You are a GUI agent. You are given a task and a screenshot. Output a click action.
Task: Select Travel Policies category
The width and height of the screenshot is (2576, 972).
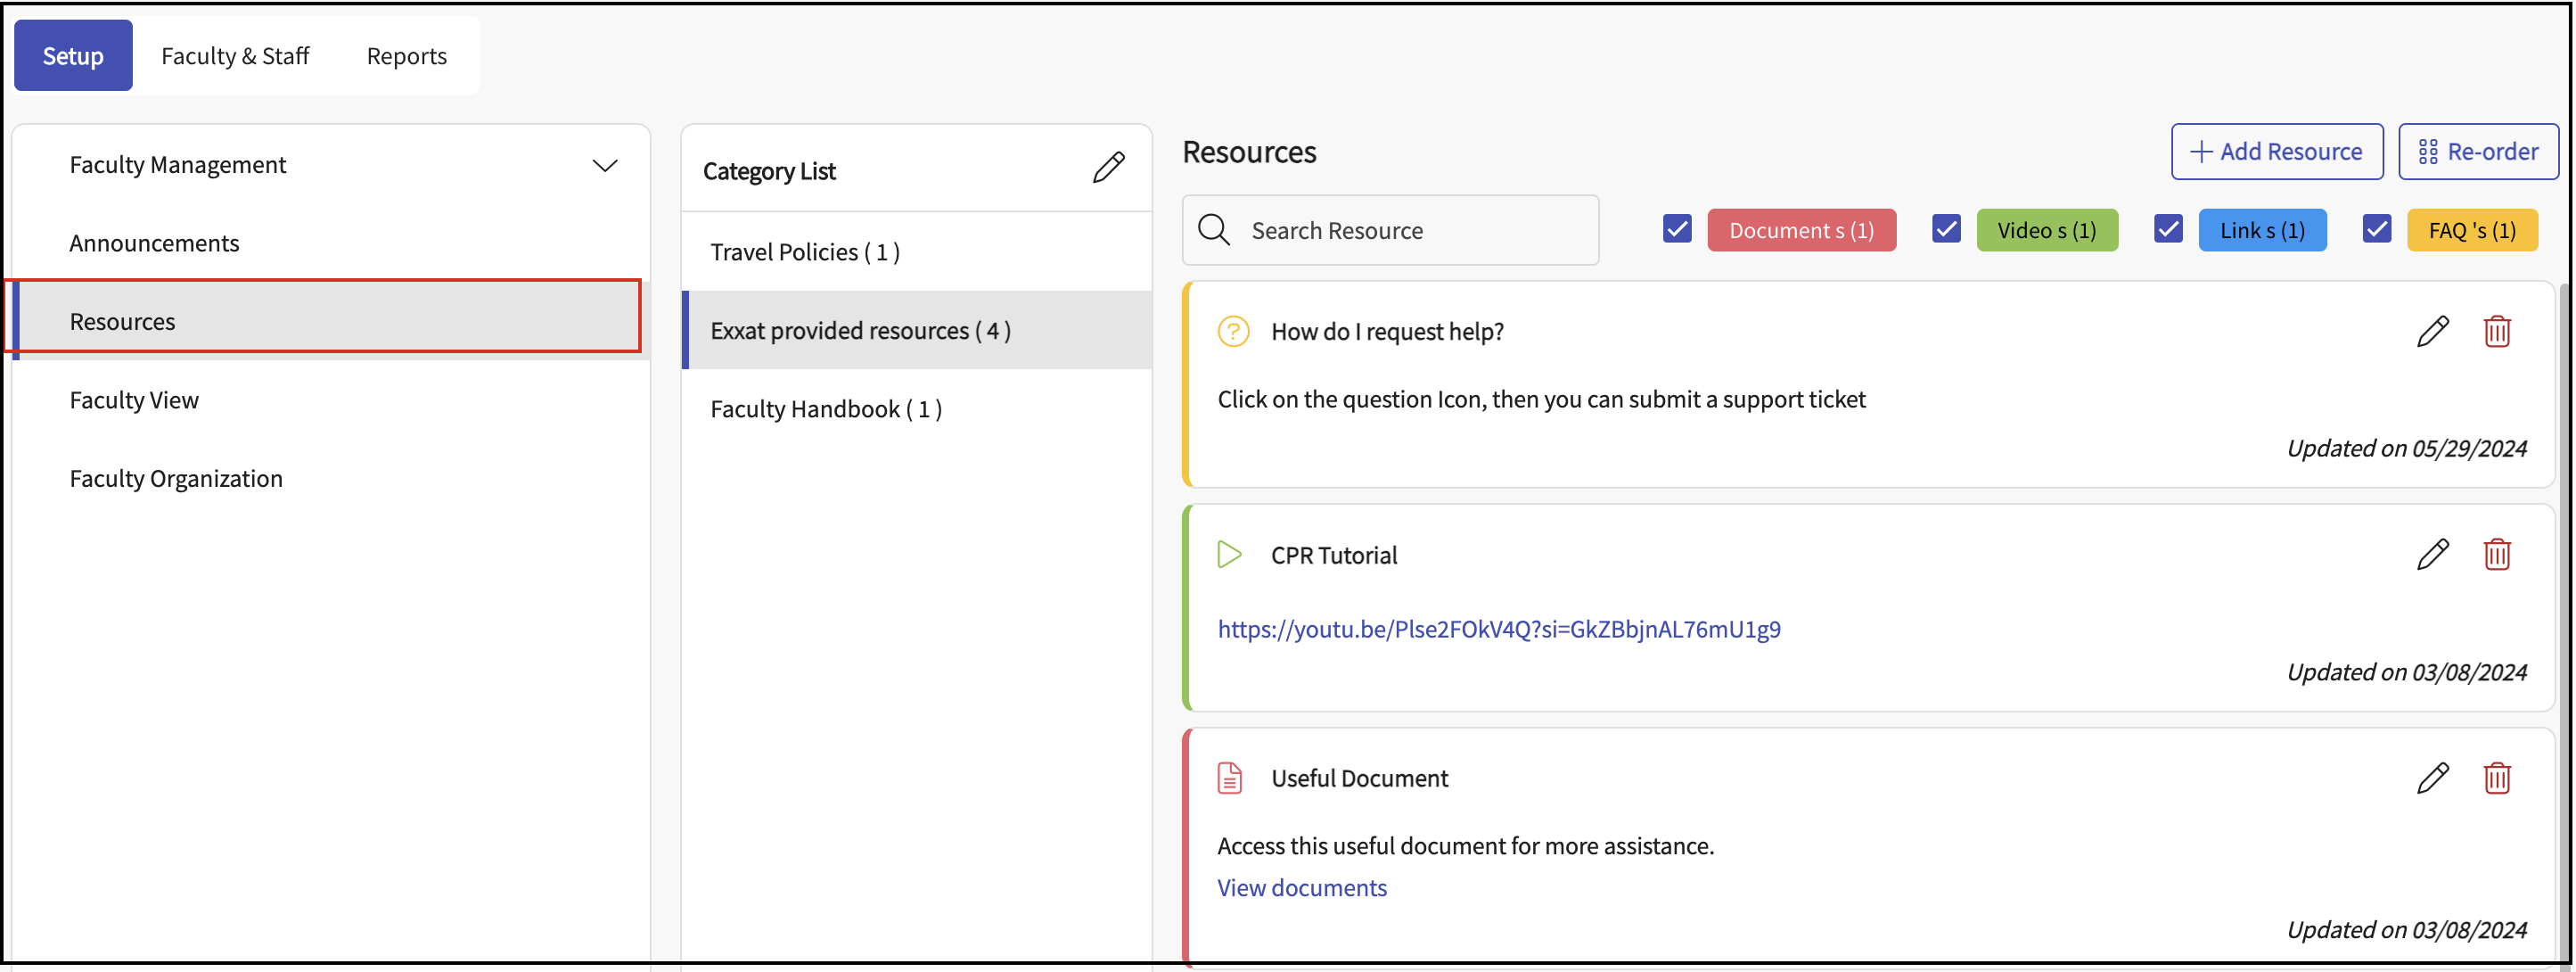click(x=805, y=252)
